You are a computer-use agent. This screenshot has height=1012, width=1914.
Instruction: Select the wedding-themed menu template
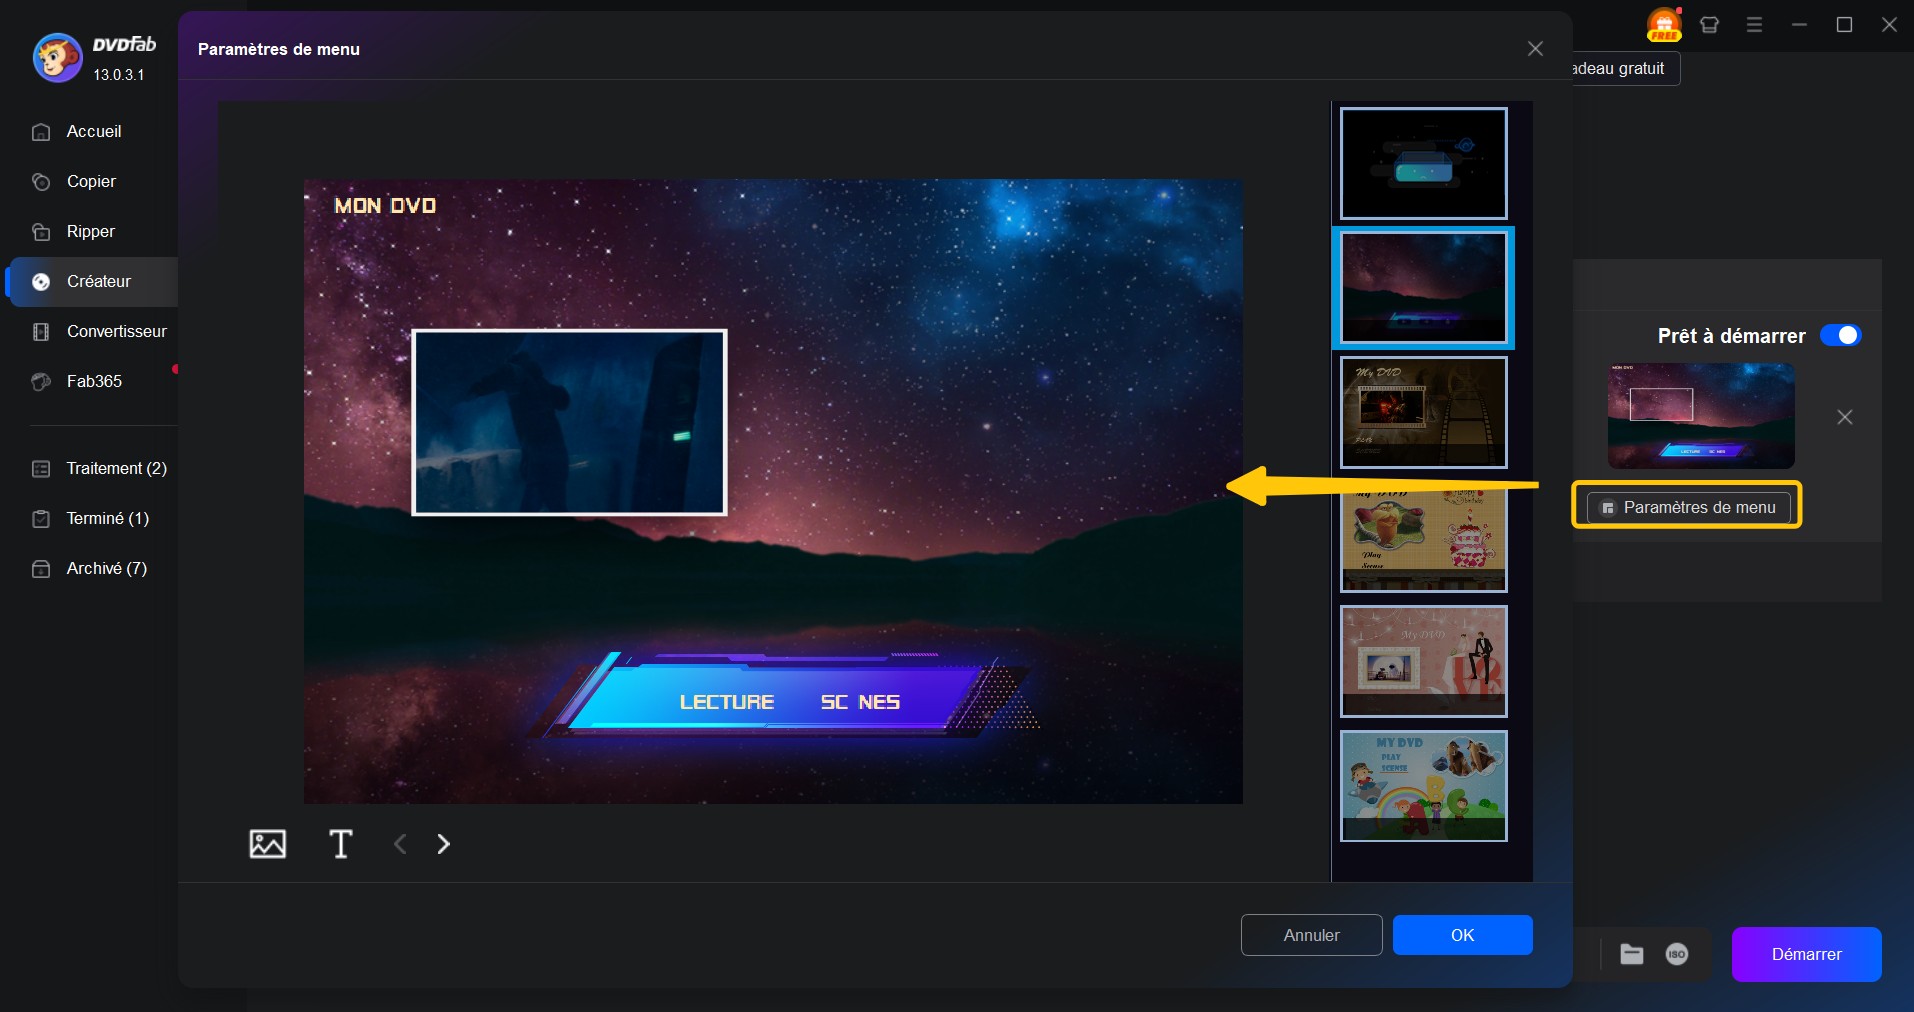(x=1423, y=662)
